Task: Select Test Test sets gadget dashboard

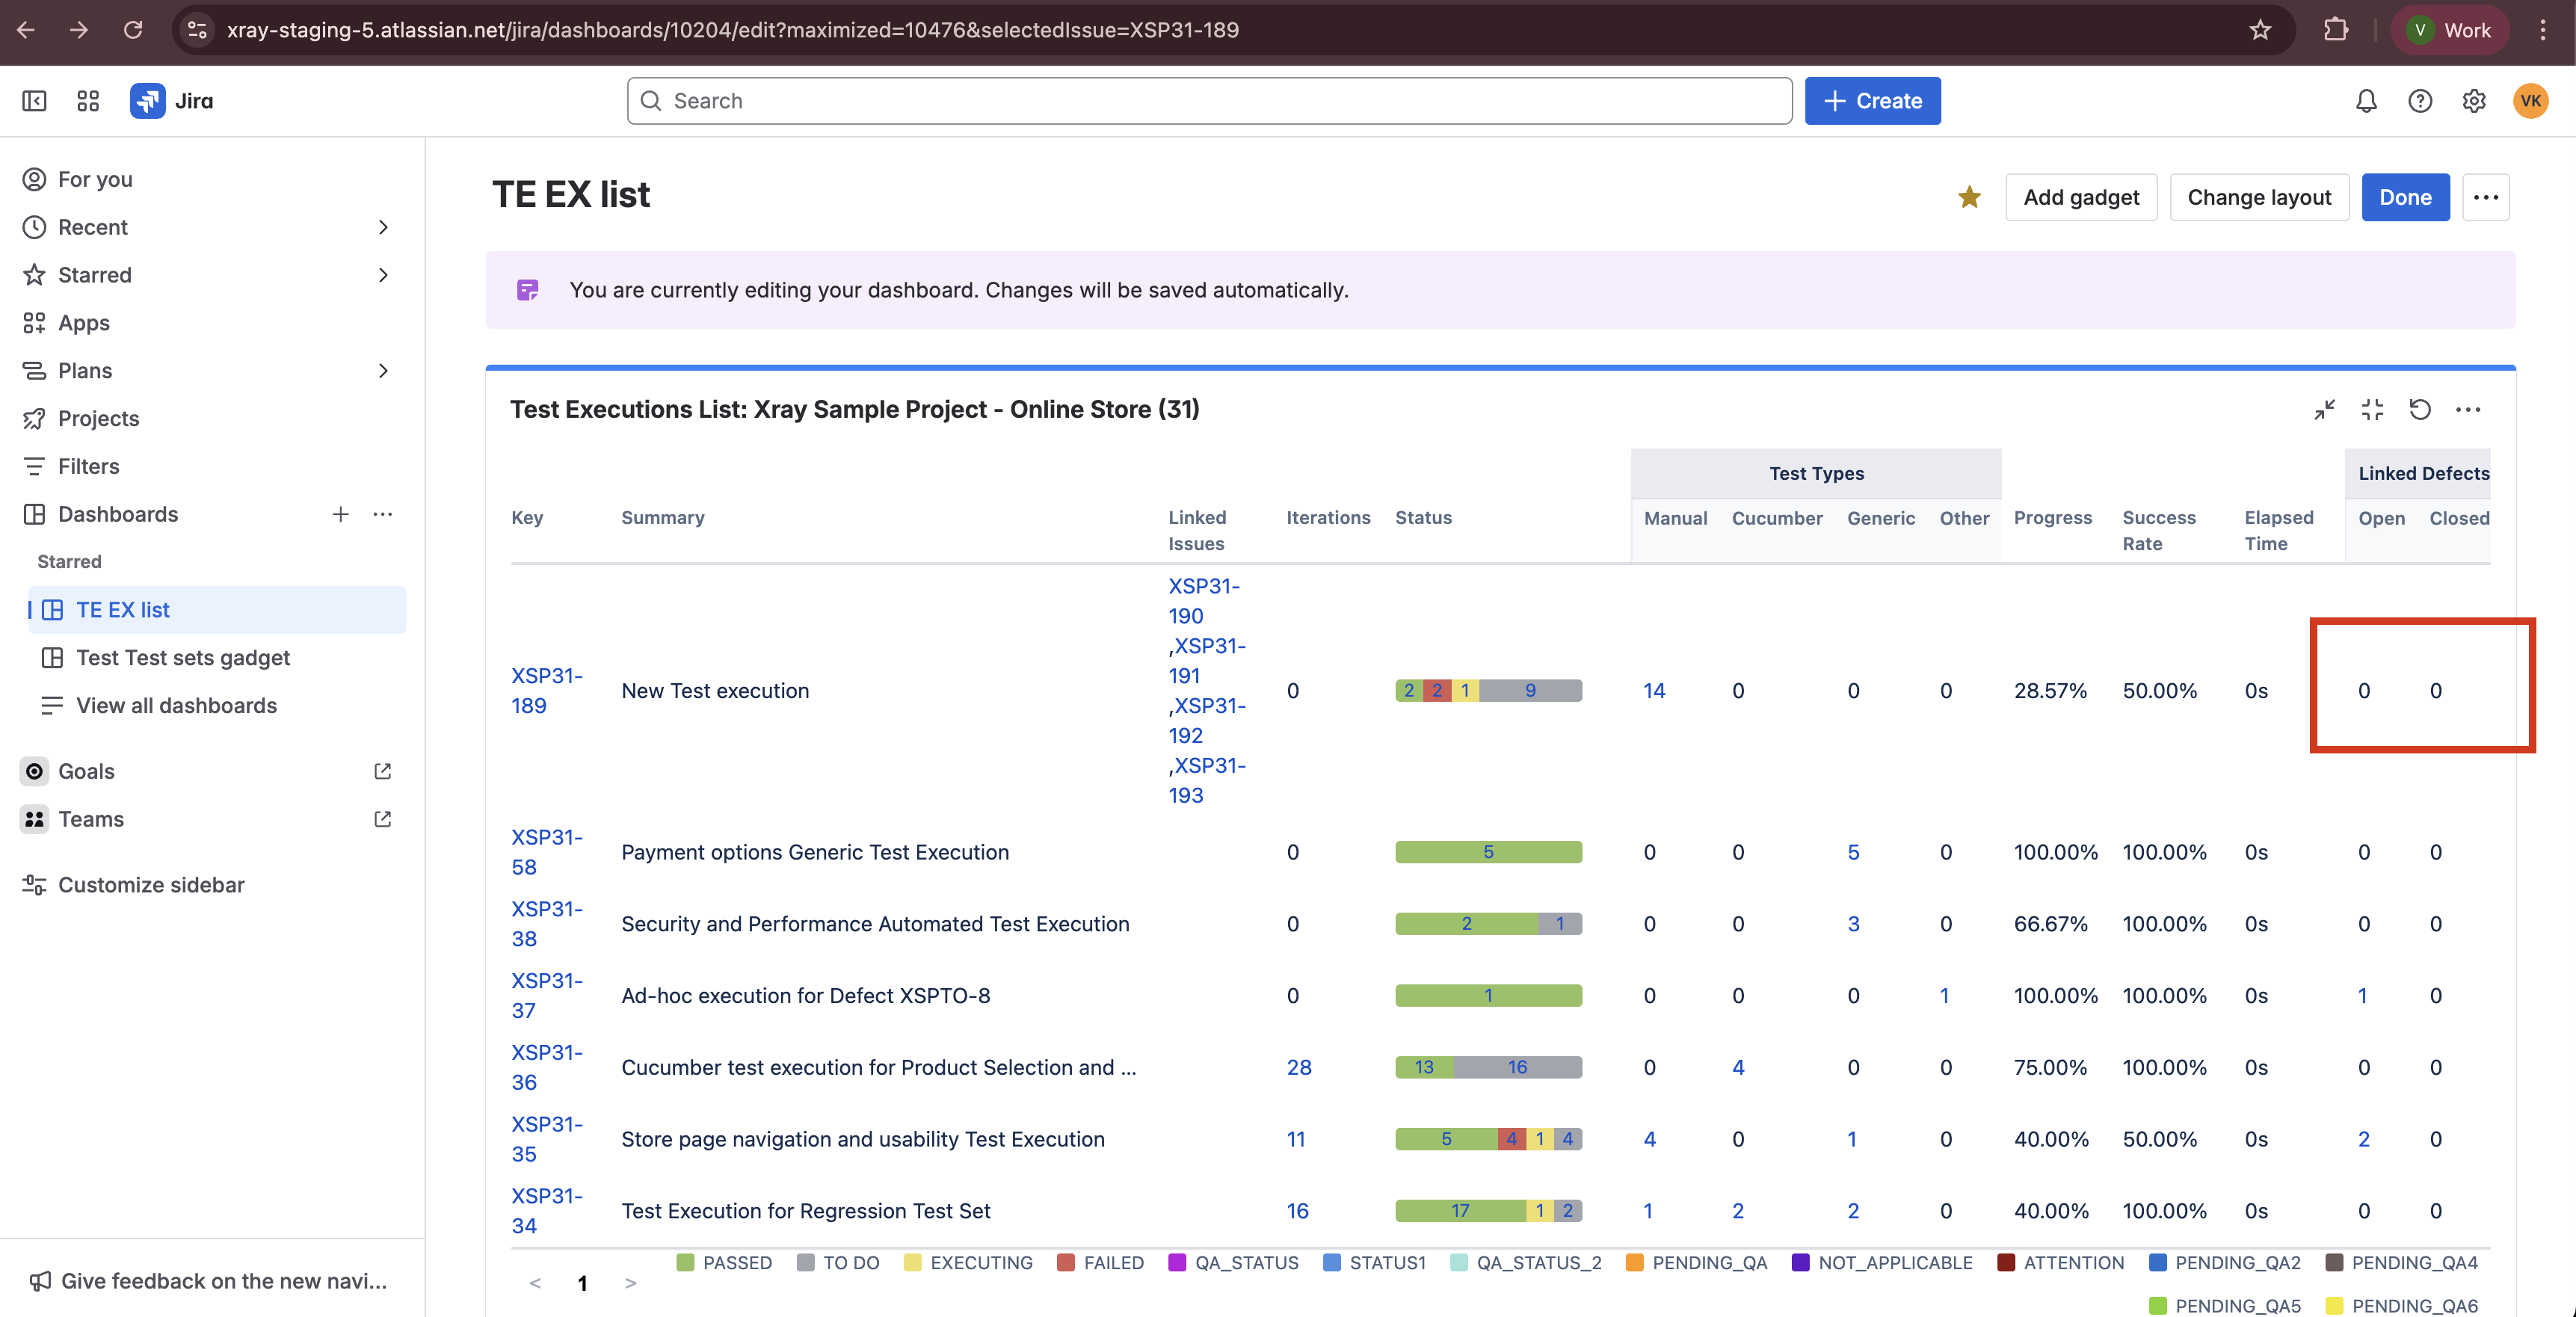Action: coord(183,657)
